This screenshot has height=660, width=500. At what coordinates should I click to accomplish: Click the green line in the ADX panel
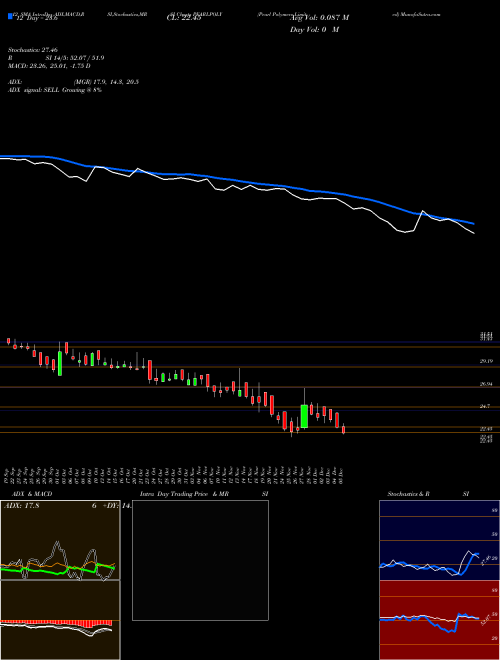(57, 569)
